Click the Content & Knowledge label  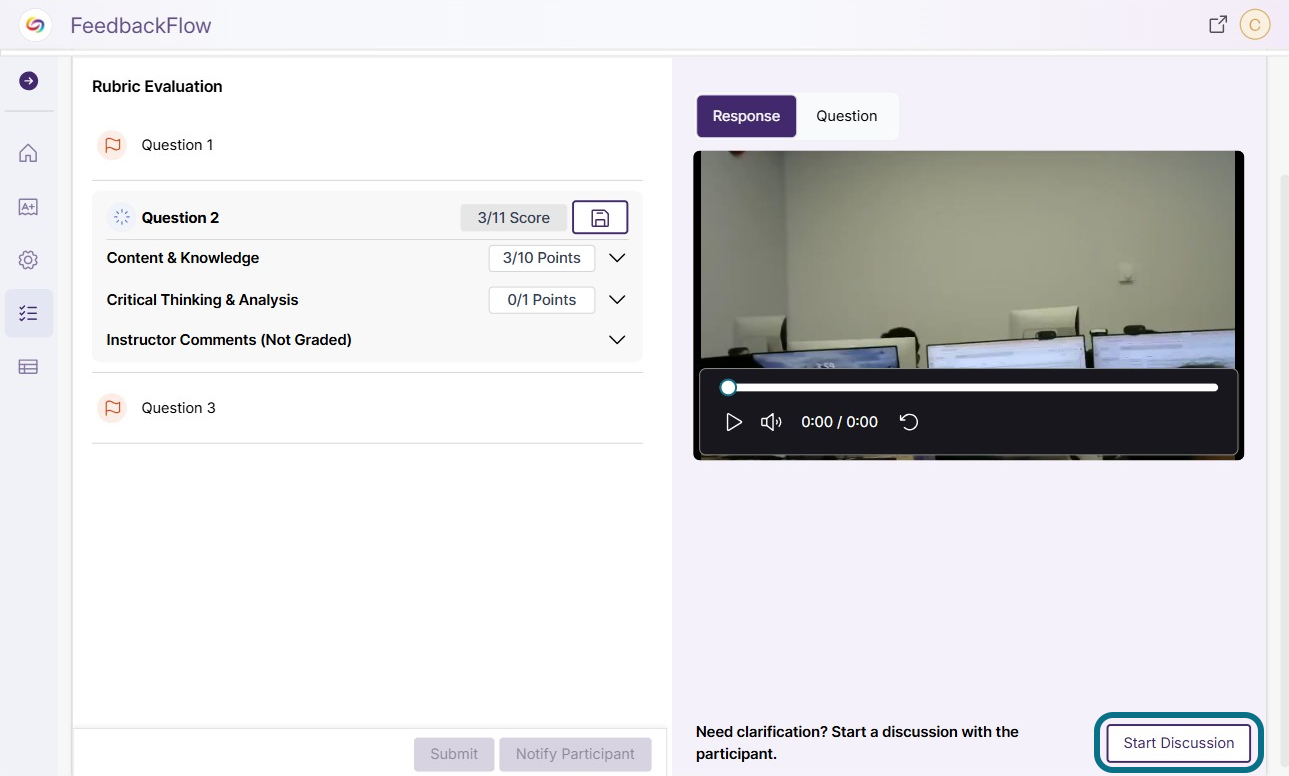click(183, 258)
